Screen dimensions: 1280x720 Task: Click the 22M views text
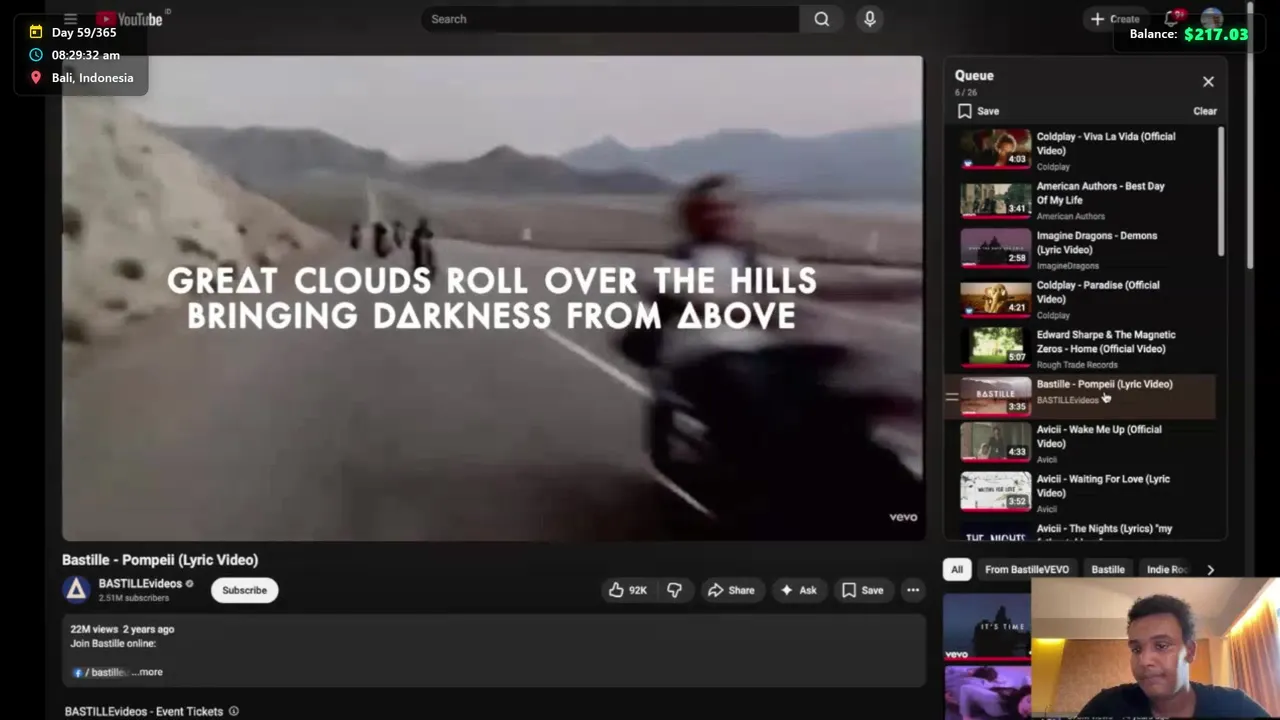94,629
